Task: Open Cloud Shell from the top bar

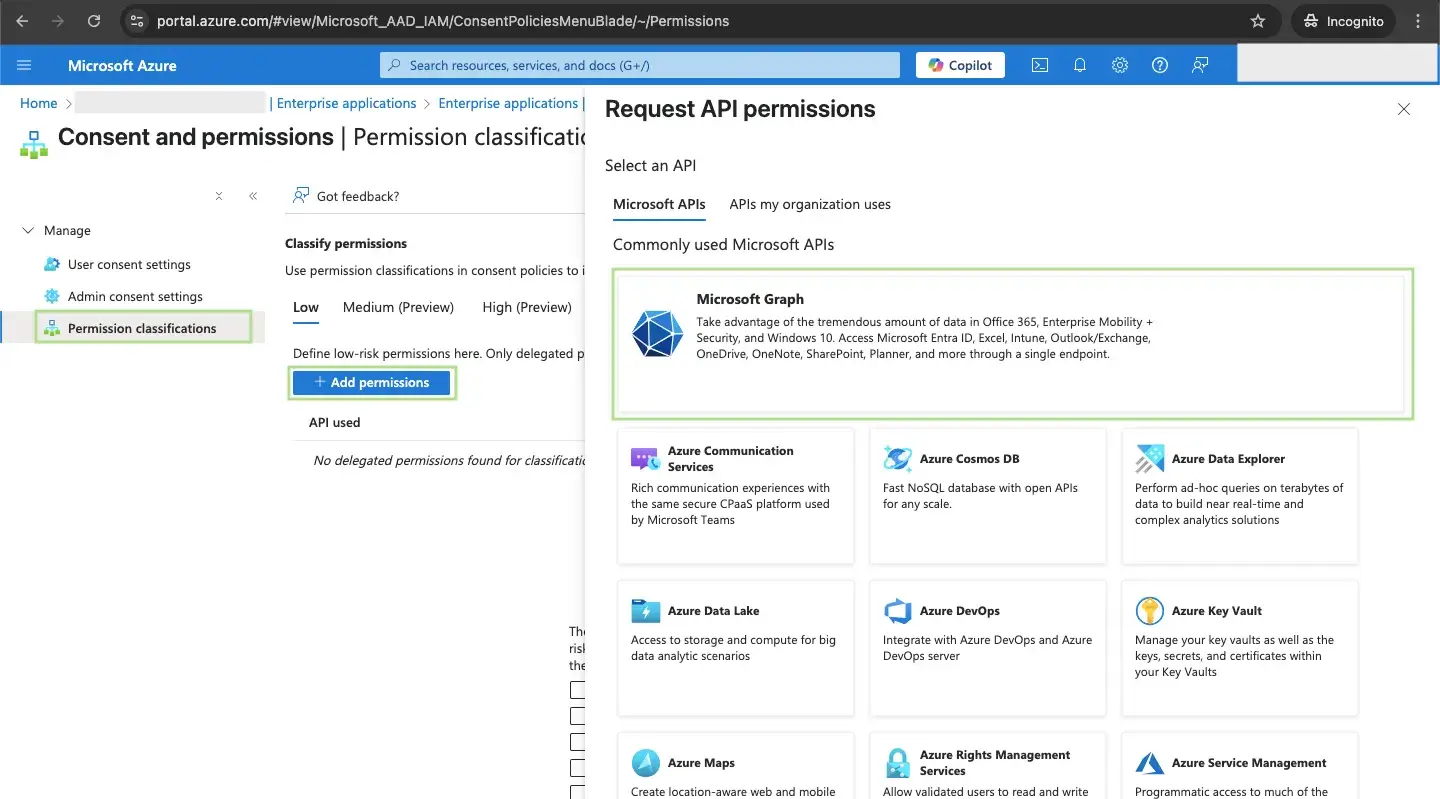Action: (1040, 65)
